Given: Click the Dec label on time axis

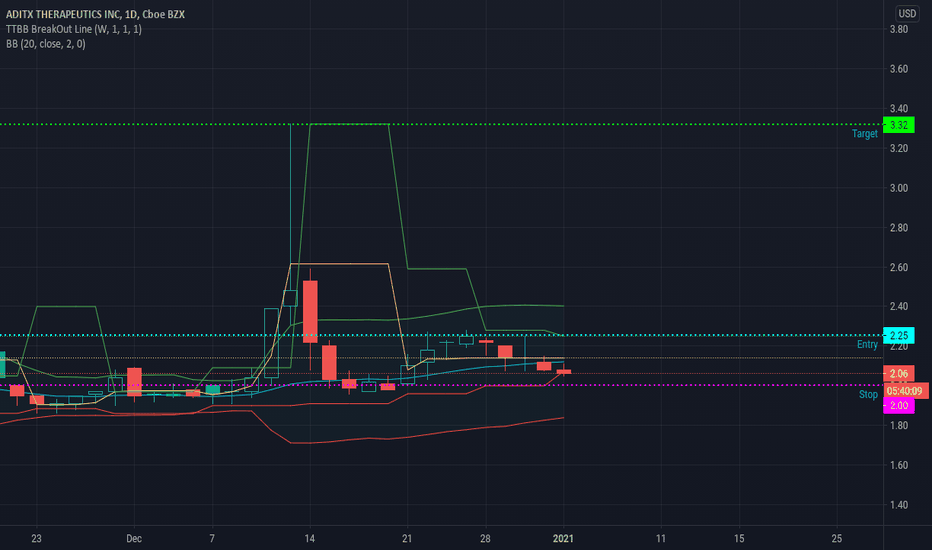Looking at the screenshot, I should click(x=134, y=539).
